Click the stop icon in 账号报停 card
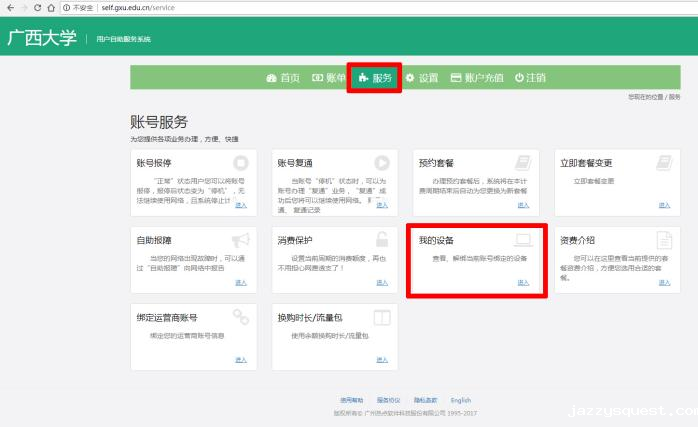The image size is (698, 427). click(240, 162)
